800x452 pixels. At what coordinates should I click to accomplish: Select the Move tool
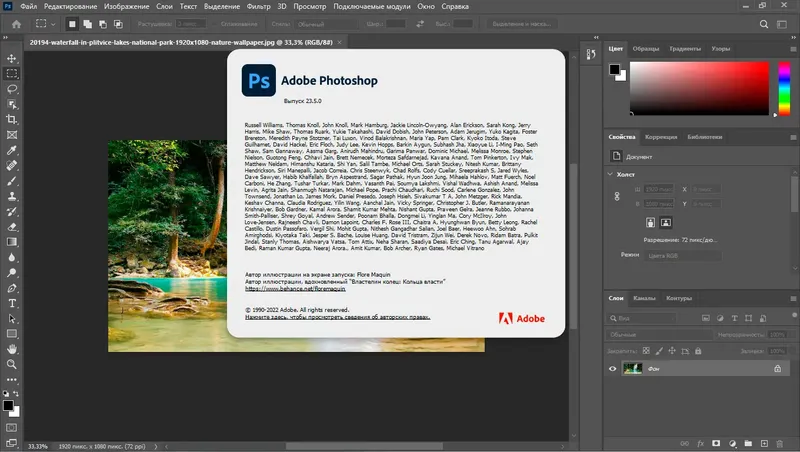(12, 59)
